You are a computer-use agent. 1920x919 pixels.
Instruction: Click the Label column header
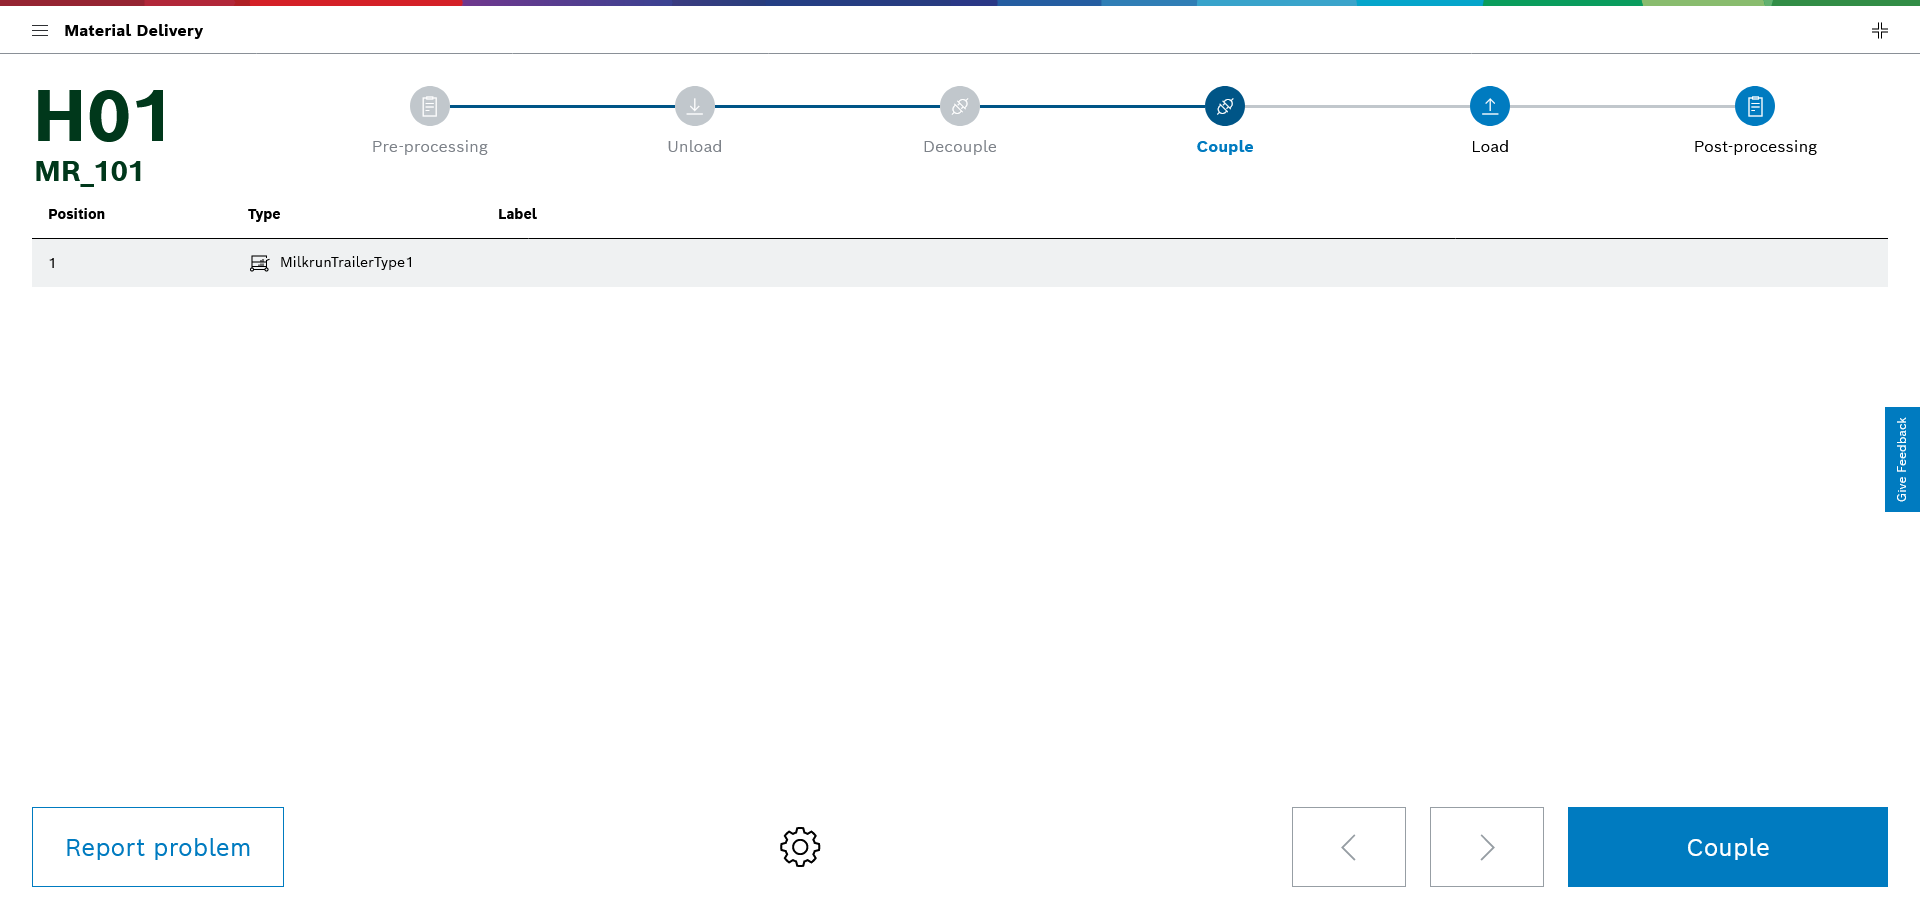coord(517,214)
